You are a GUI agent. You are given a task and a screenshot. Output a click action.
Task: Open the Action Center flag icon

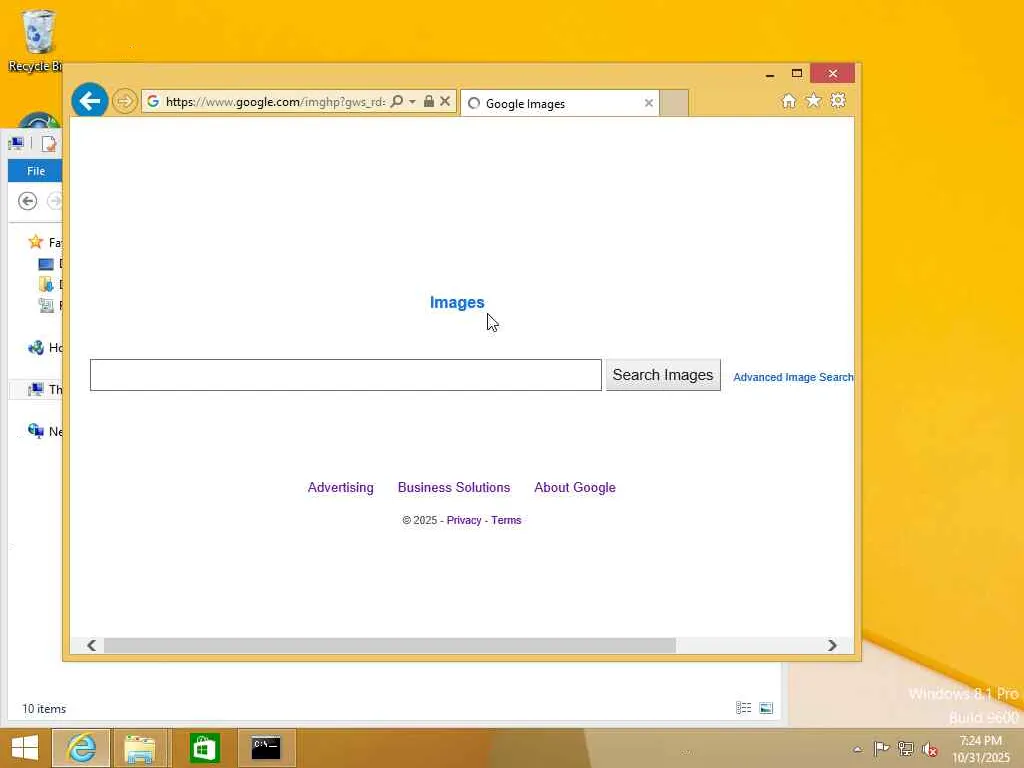point(881,748)
